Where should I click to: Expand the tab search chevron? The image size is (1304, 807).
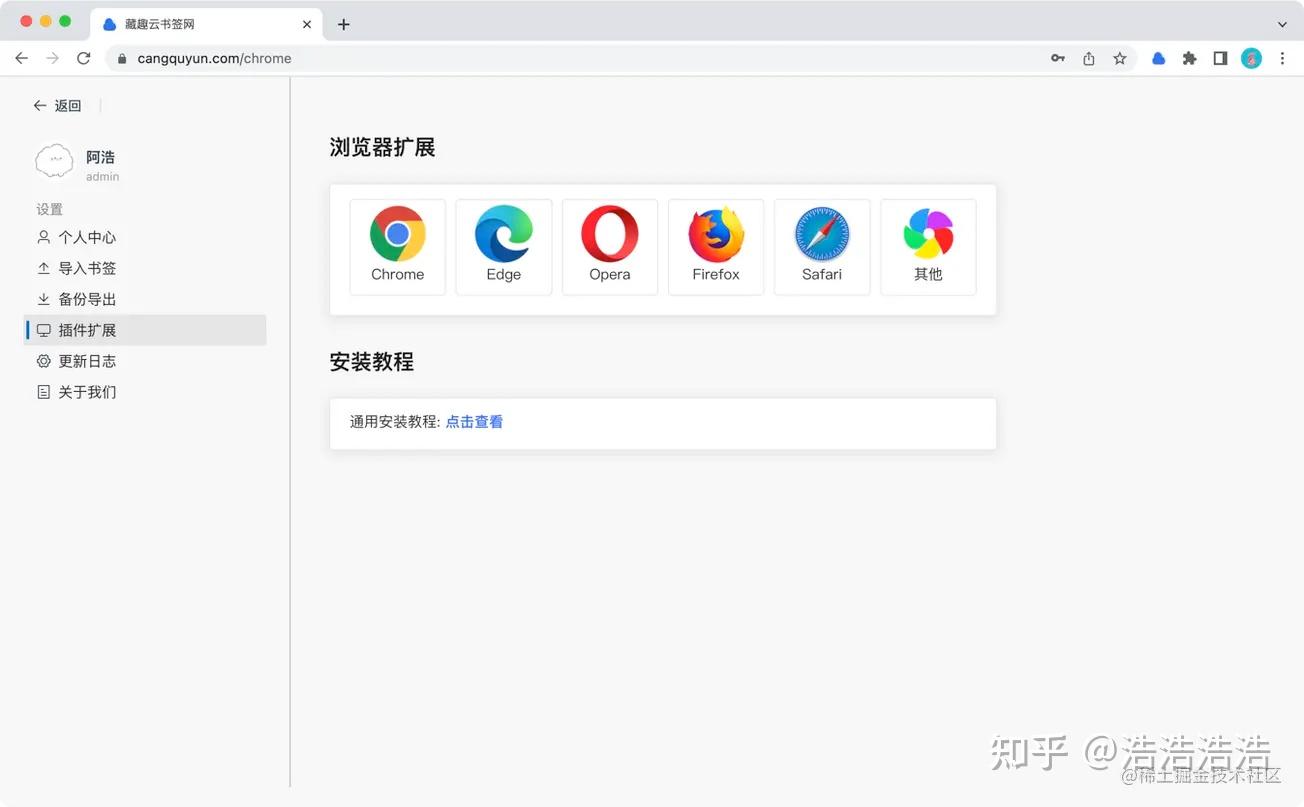point(1282,24)
